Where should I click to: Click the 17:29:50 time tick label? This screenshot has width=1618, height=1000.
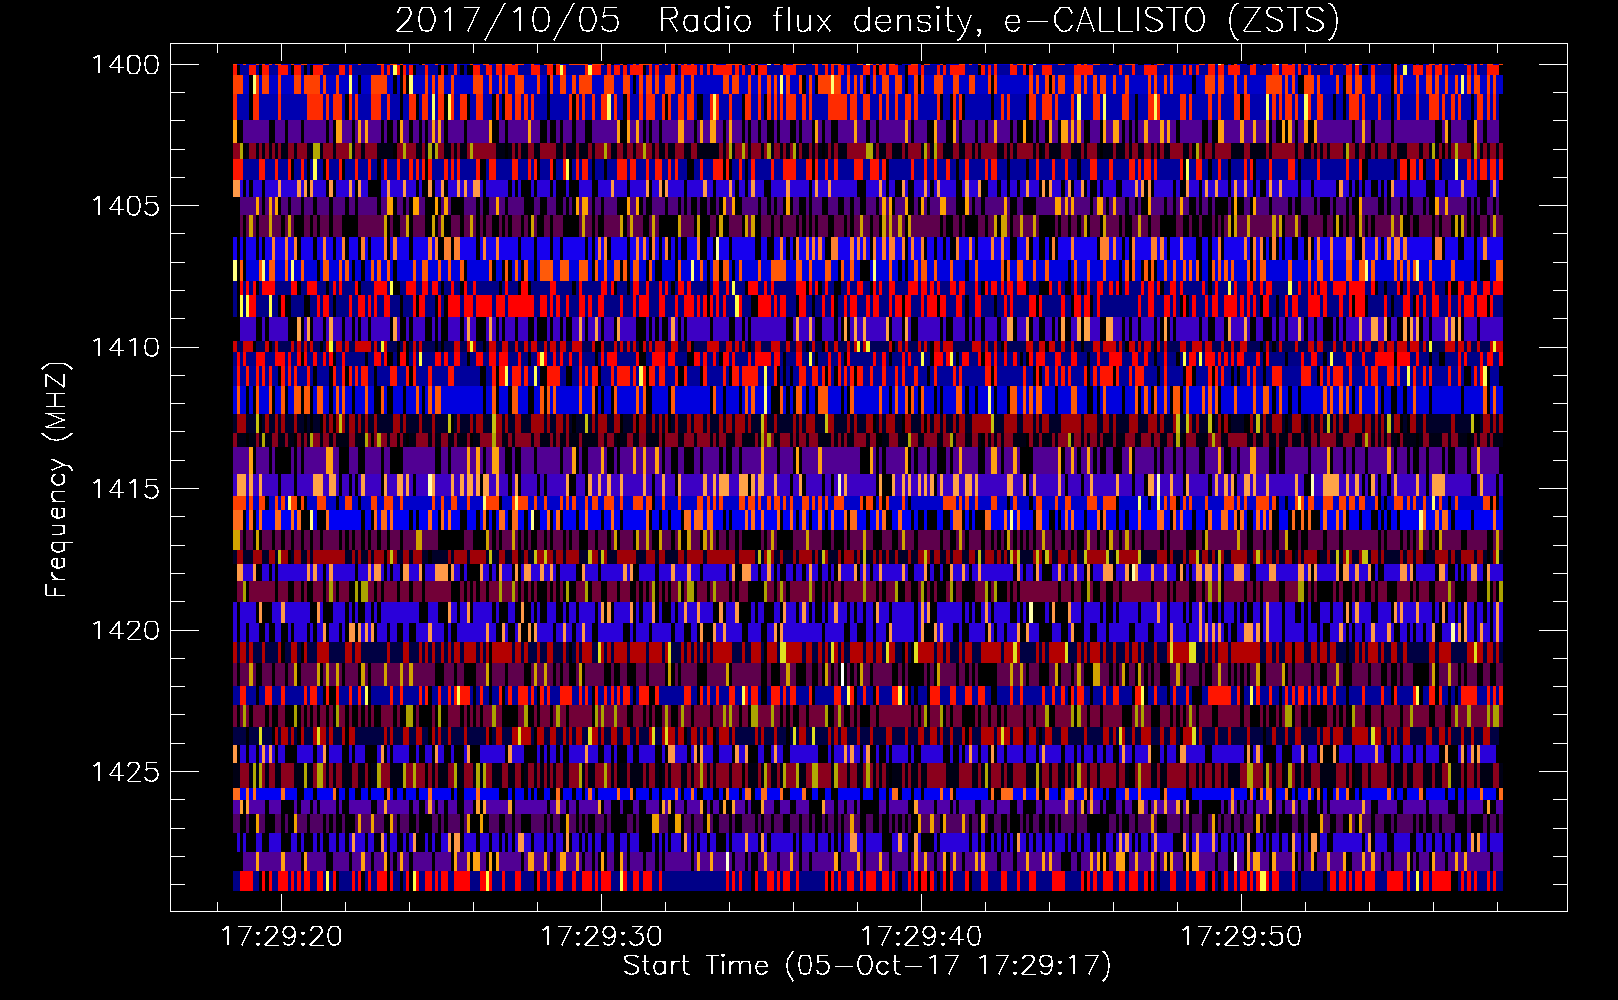pos(1241,936)
